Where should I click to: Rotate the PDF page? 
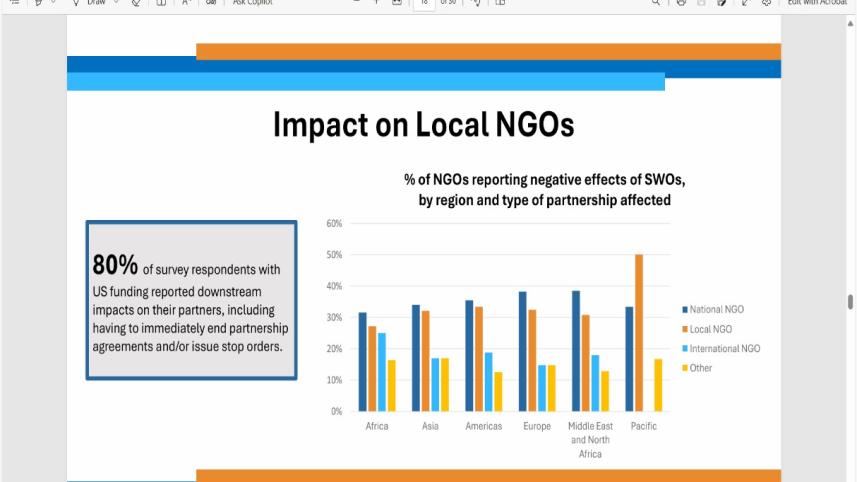click(x=478, y=3)
